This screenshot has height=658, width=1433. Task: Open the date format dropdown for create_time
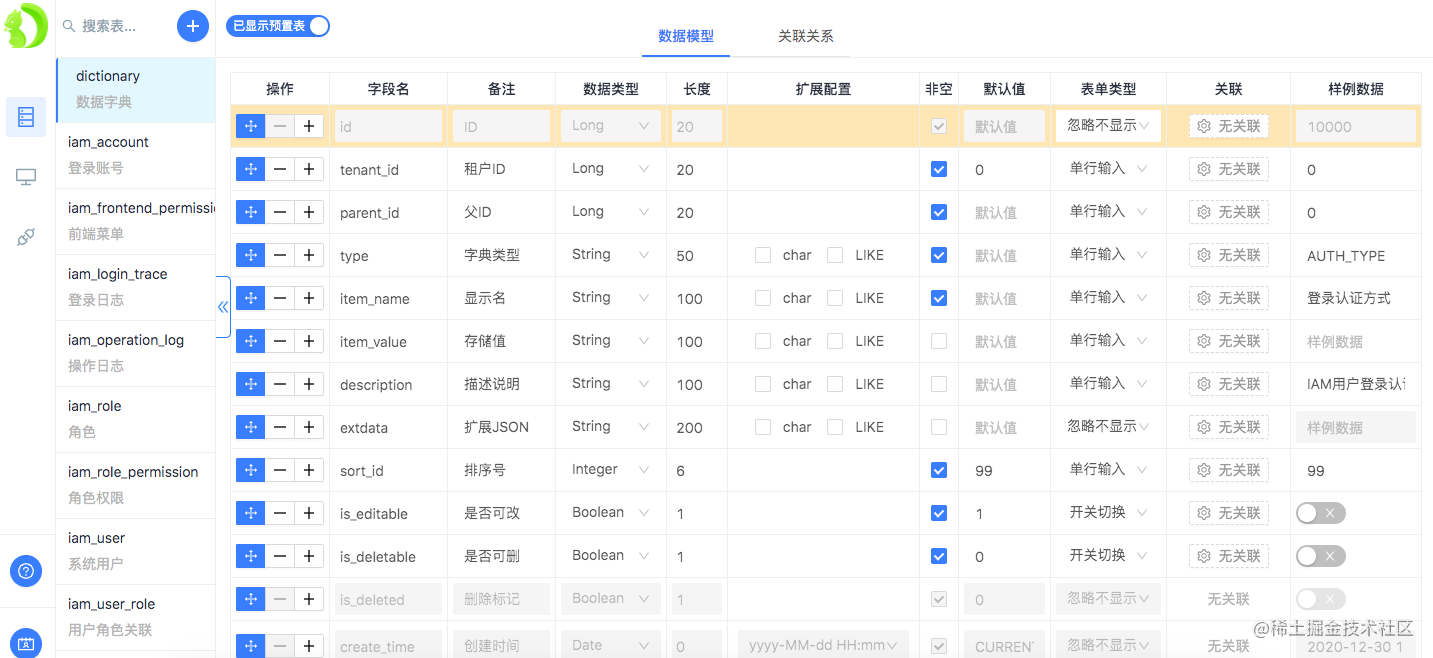pos(824,646)
